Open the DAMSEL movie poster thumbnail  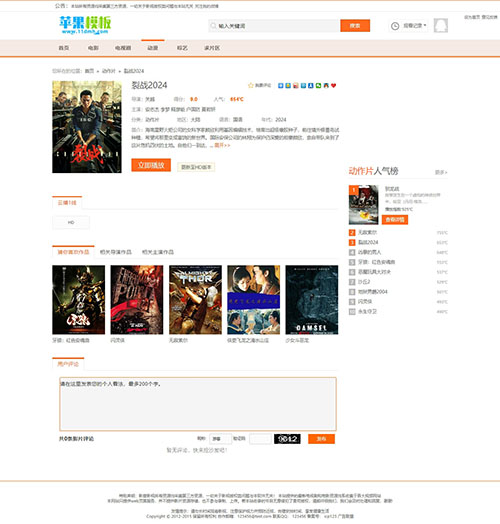click(311, 300)
